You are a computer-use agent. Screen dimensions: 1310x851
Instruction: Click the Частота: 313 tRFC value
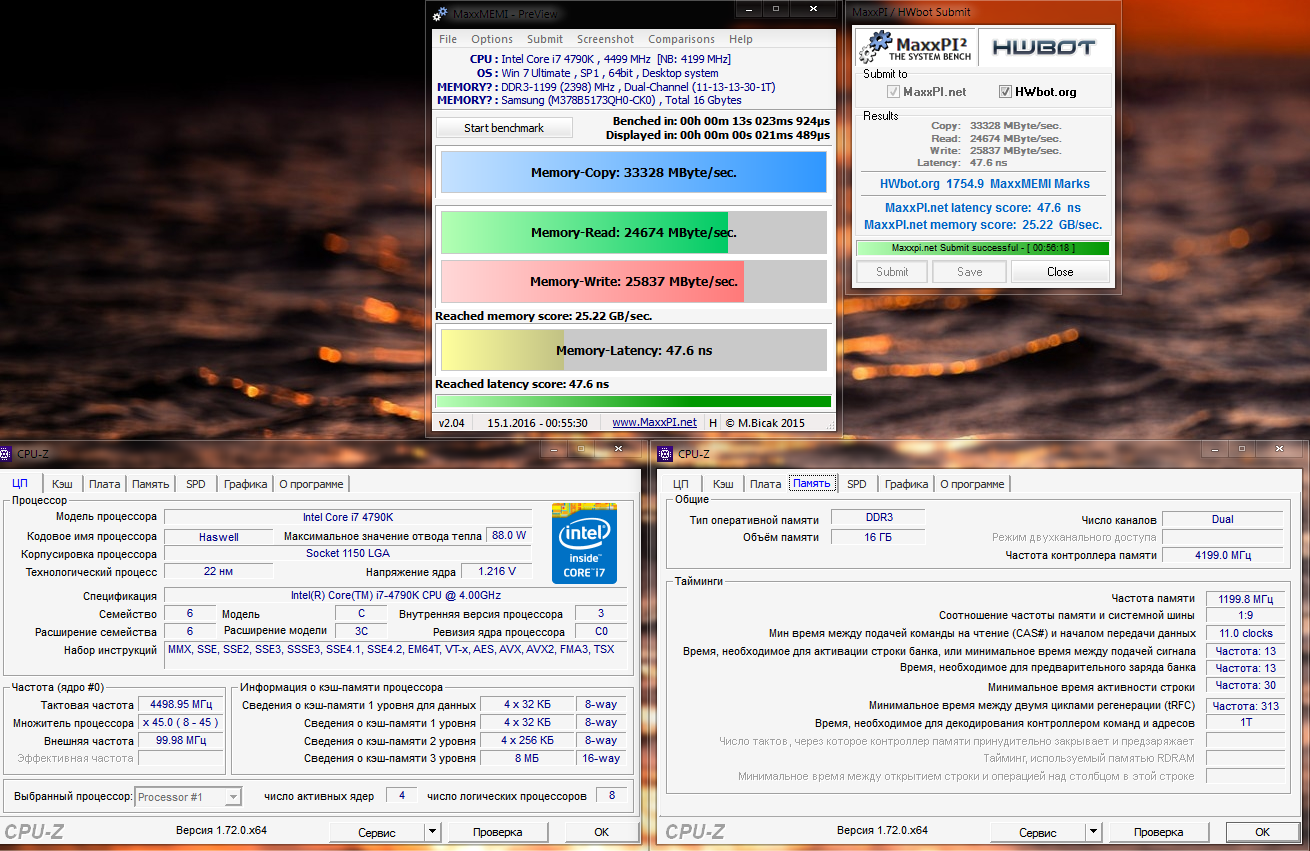coord(1244,705)
